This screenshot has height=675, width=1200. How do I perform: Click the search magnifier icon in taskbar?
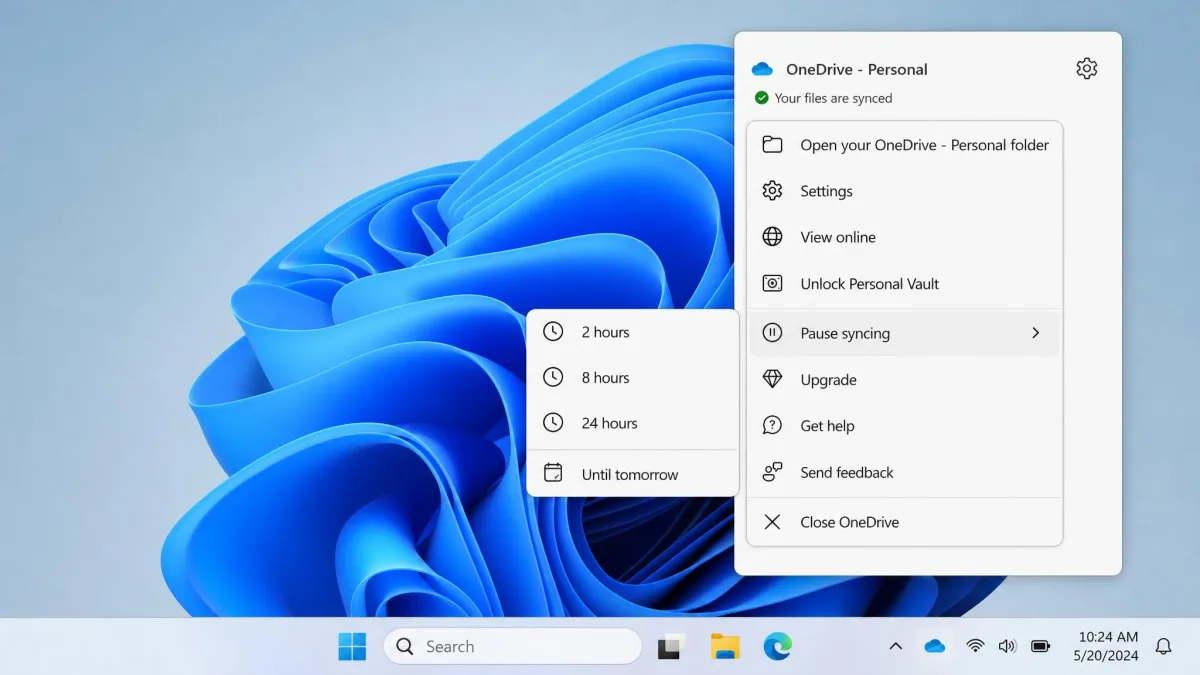click(x=405, y=646)
